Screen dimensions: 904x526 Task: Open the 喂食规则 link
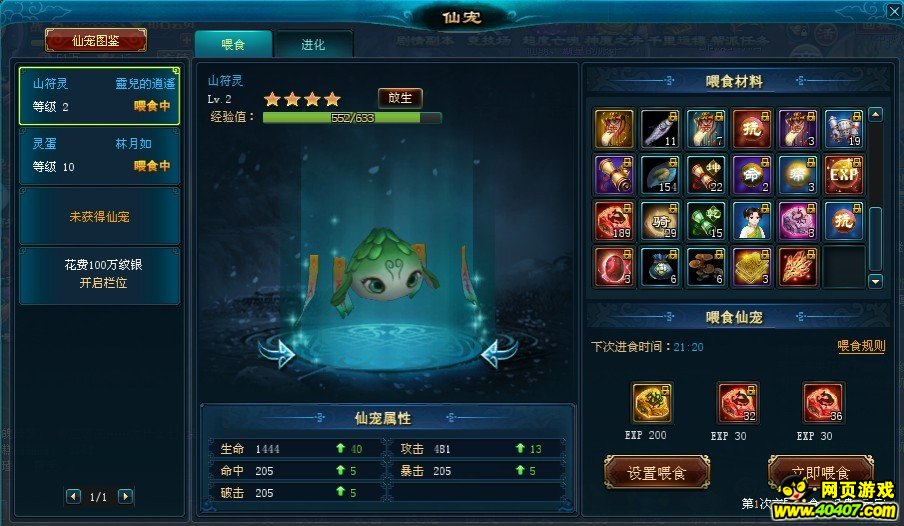(x=861, y=346)
